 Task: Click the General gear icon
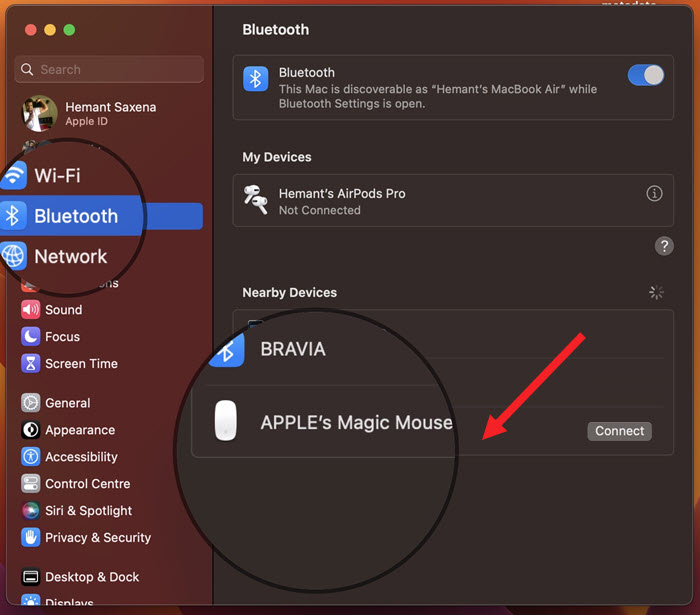30,403
